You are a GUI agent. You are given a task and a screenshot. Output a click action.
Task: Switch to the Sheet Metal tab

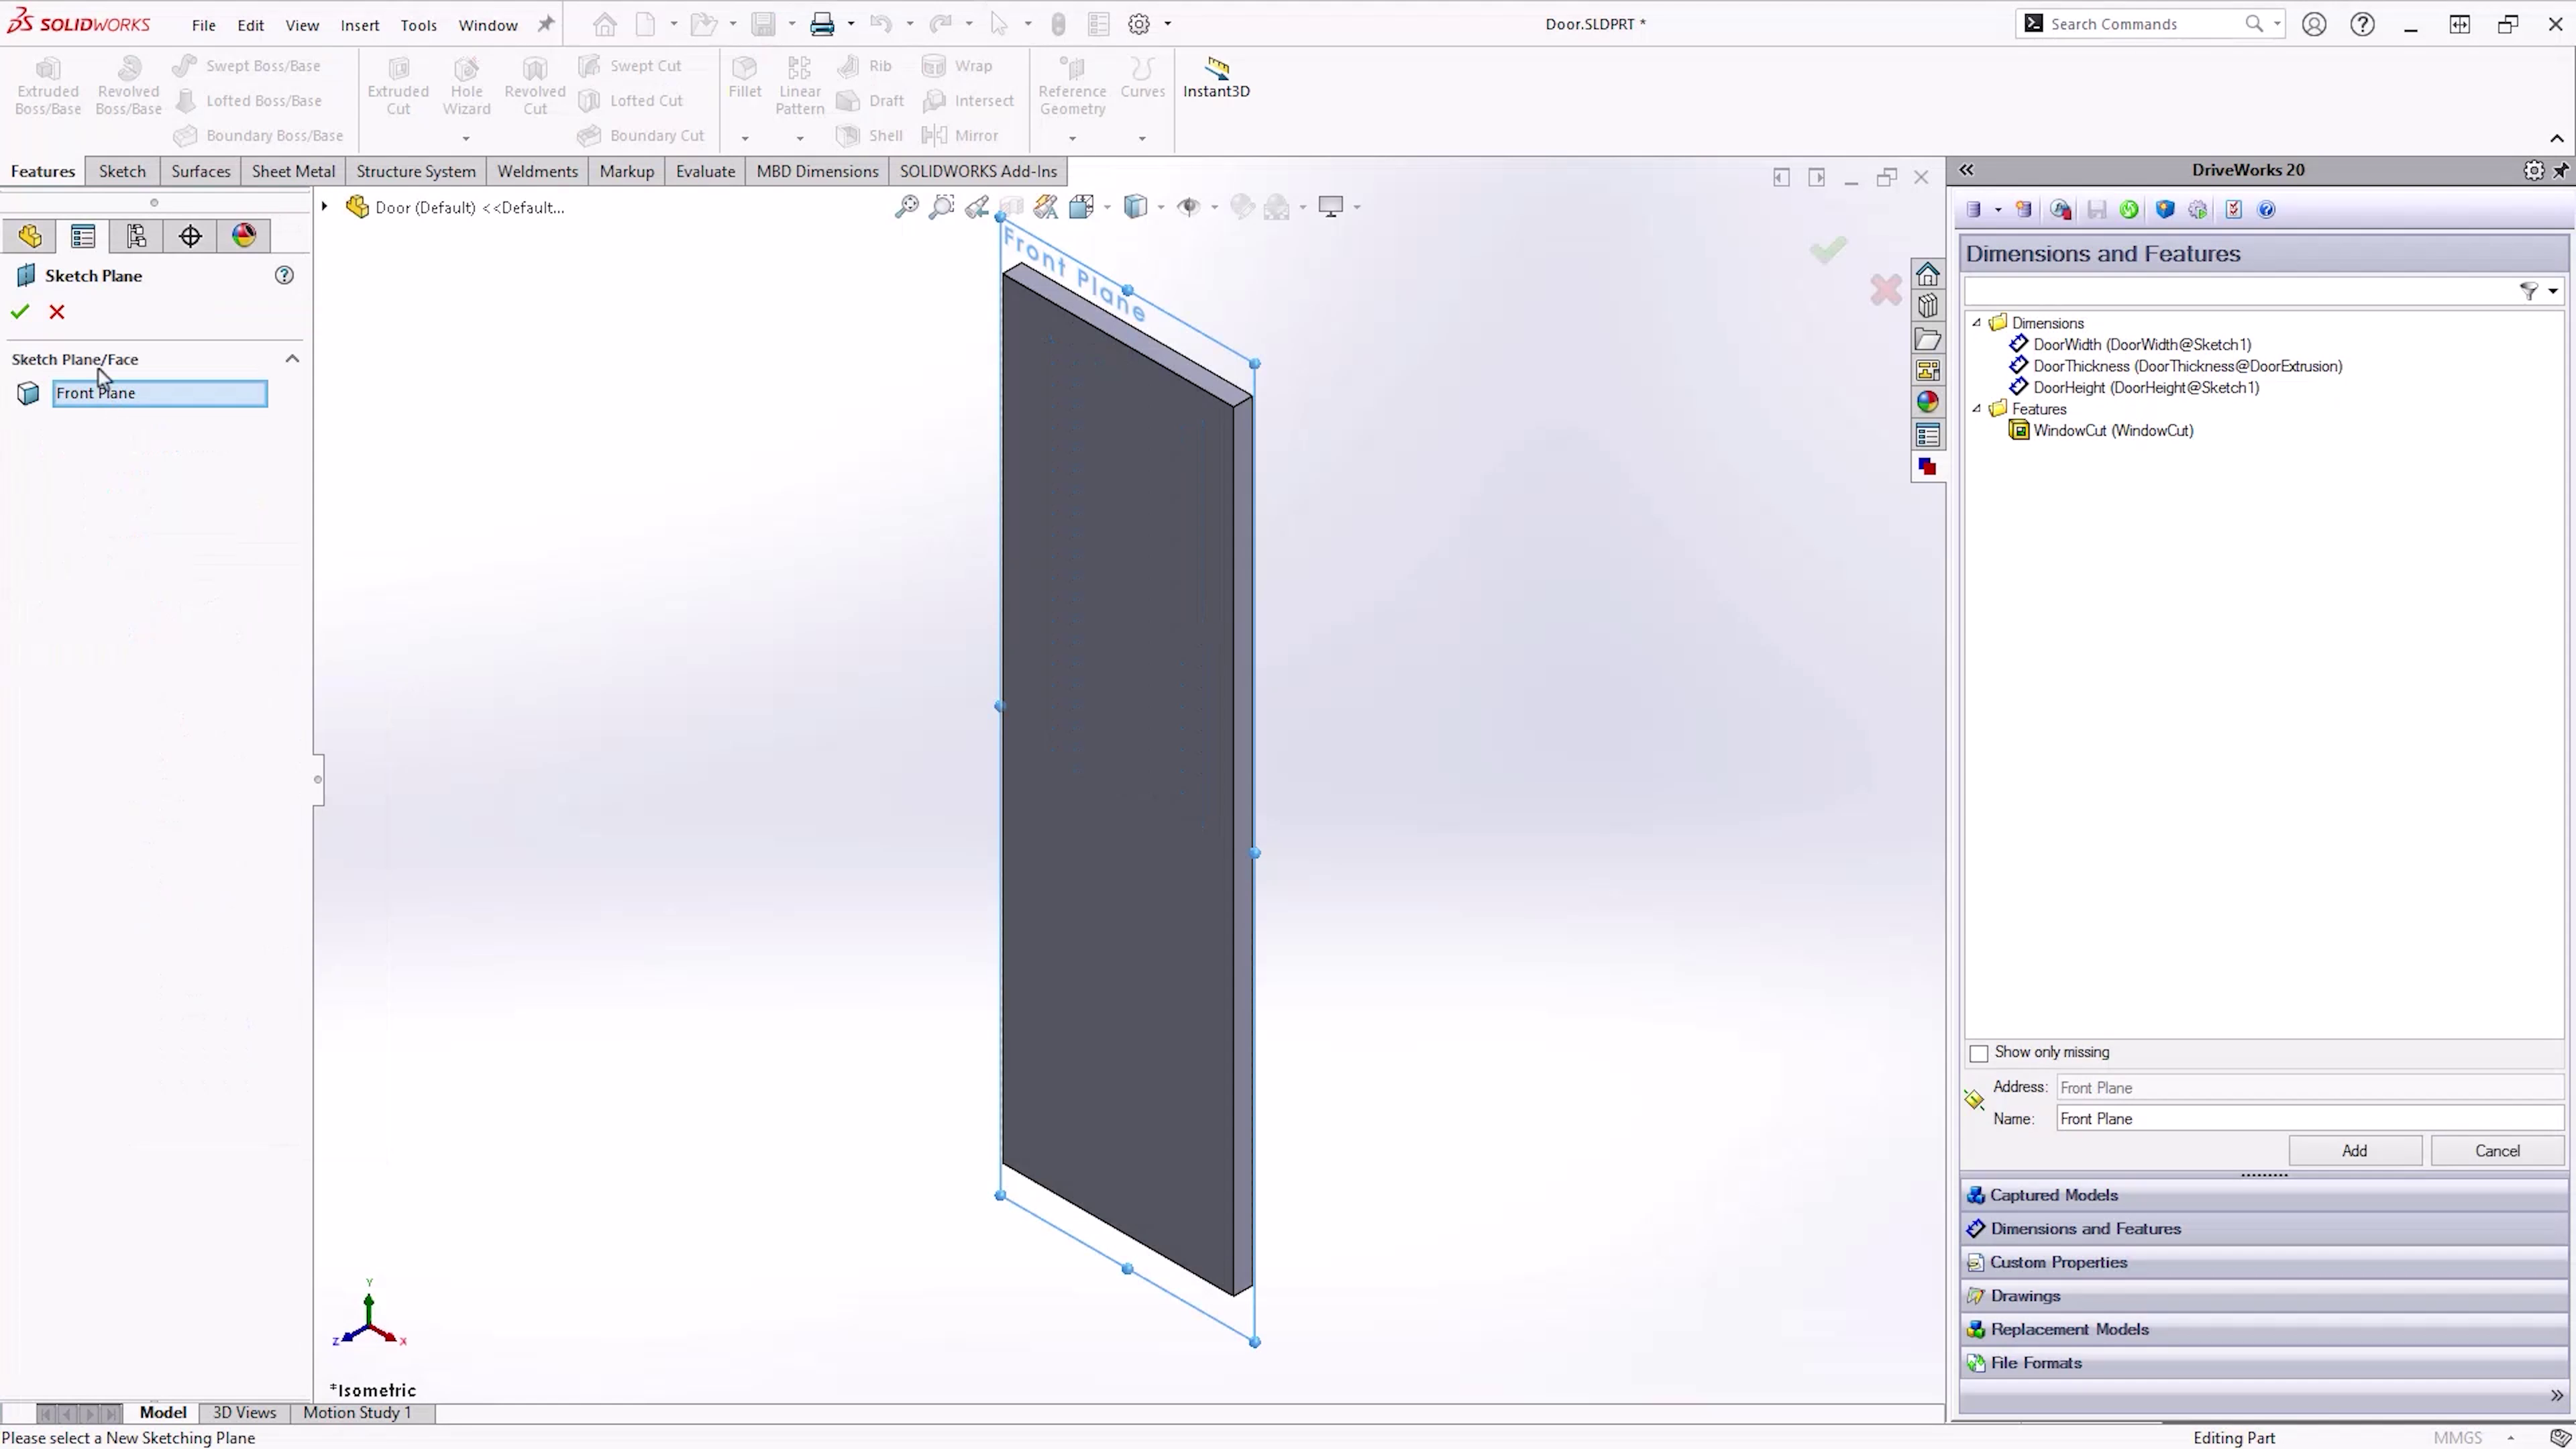click(x=293, y=171)
